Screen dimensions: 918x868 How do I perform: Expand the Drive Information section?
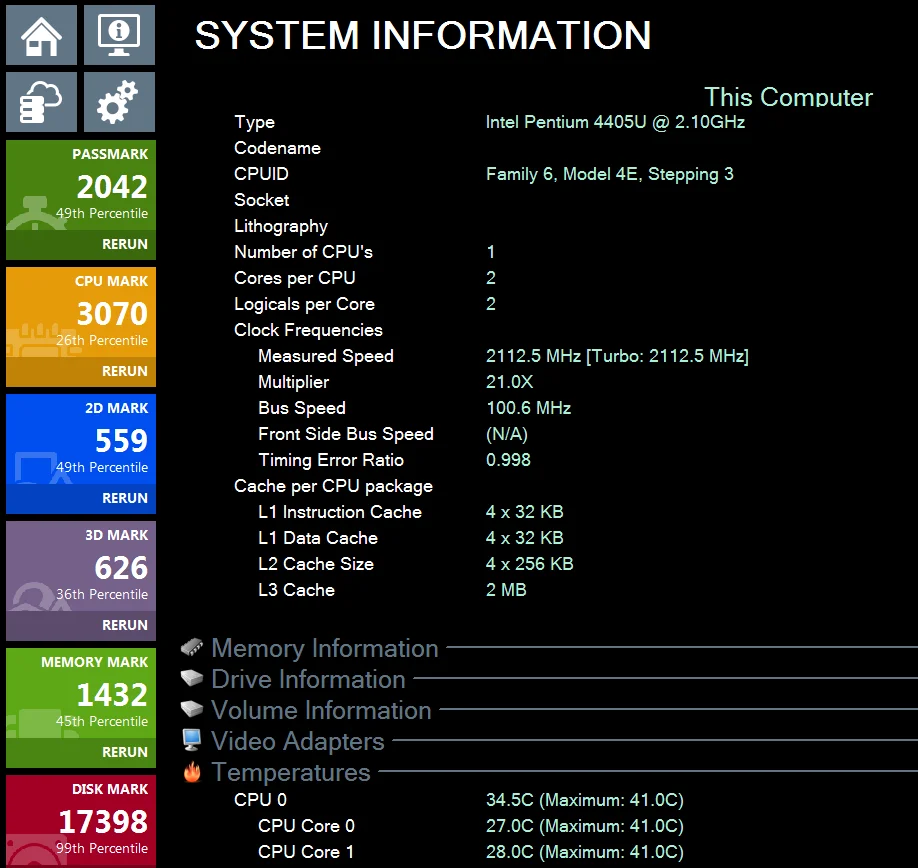tap(309, 679)
